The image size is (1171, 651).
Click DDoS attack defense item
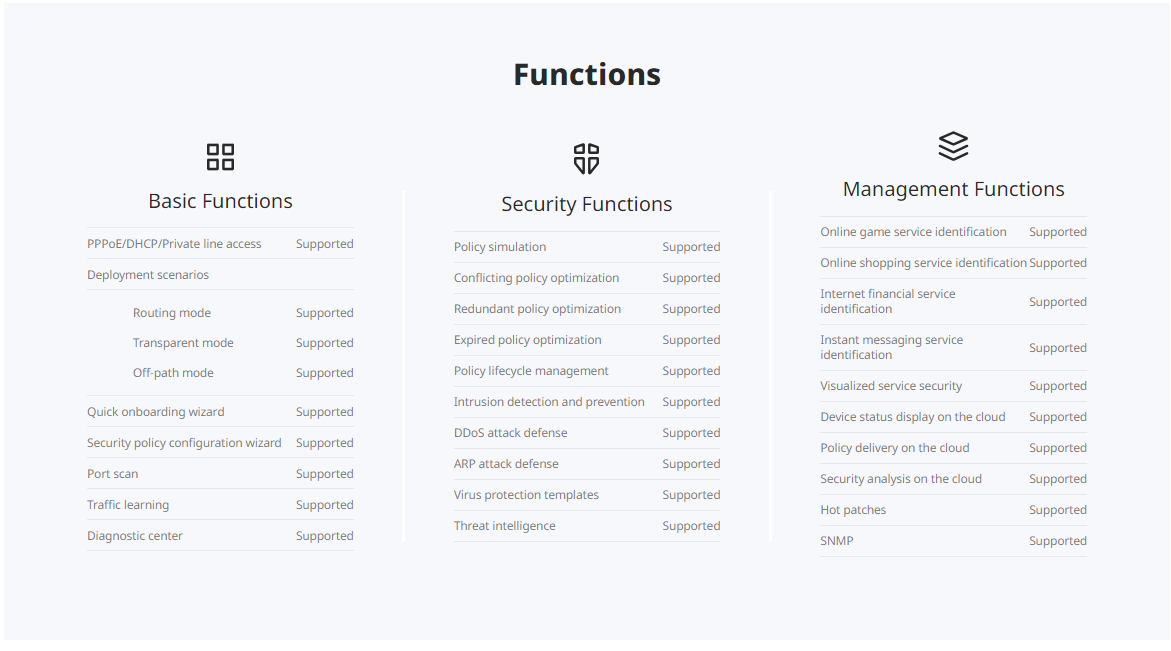pyautogui.click(x=510, y=433)
